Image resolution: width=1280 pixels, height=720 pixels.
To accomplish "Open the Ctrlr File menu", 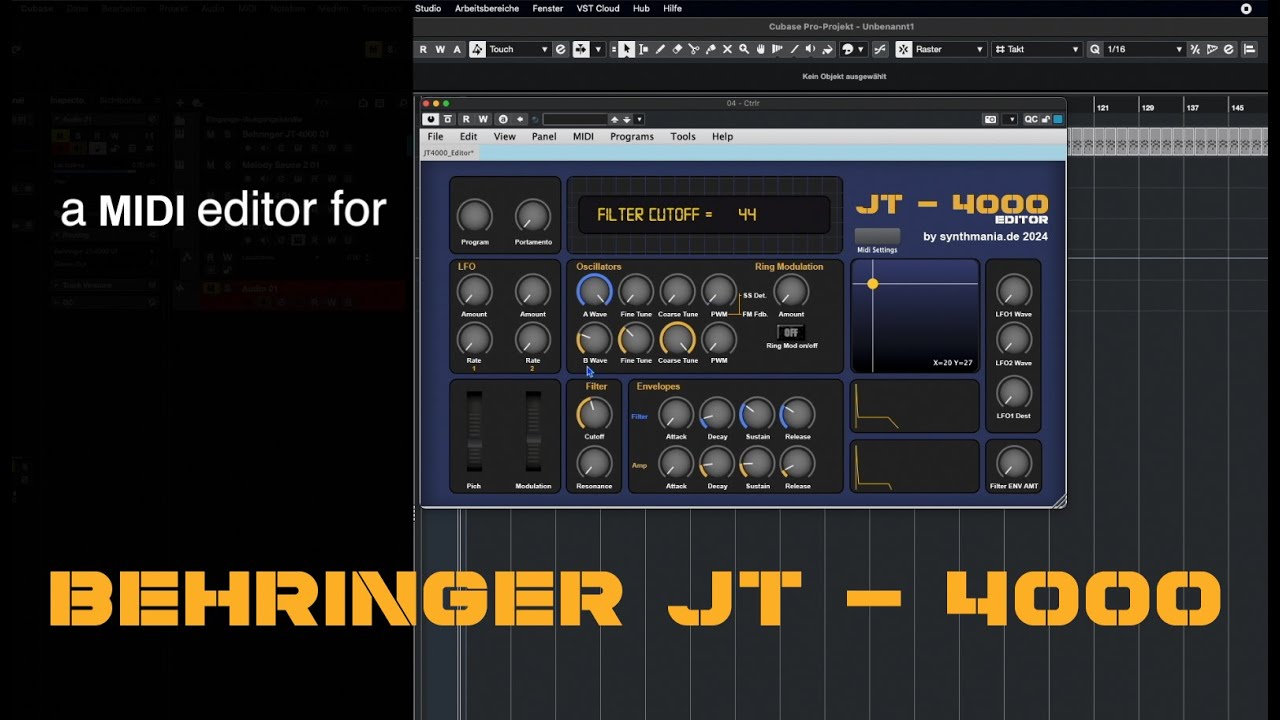I will coord(435,136).
